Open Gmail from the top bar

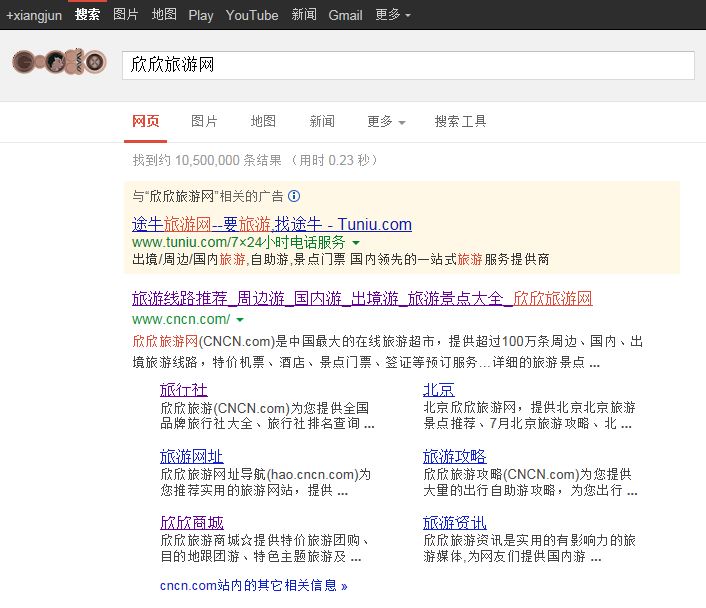(x=345, y=15)
